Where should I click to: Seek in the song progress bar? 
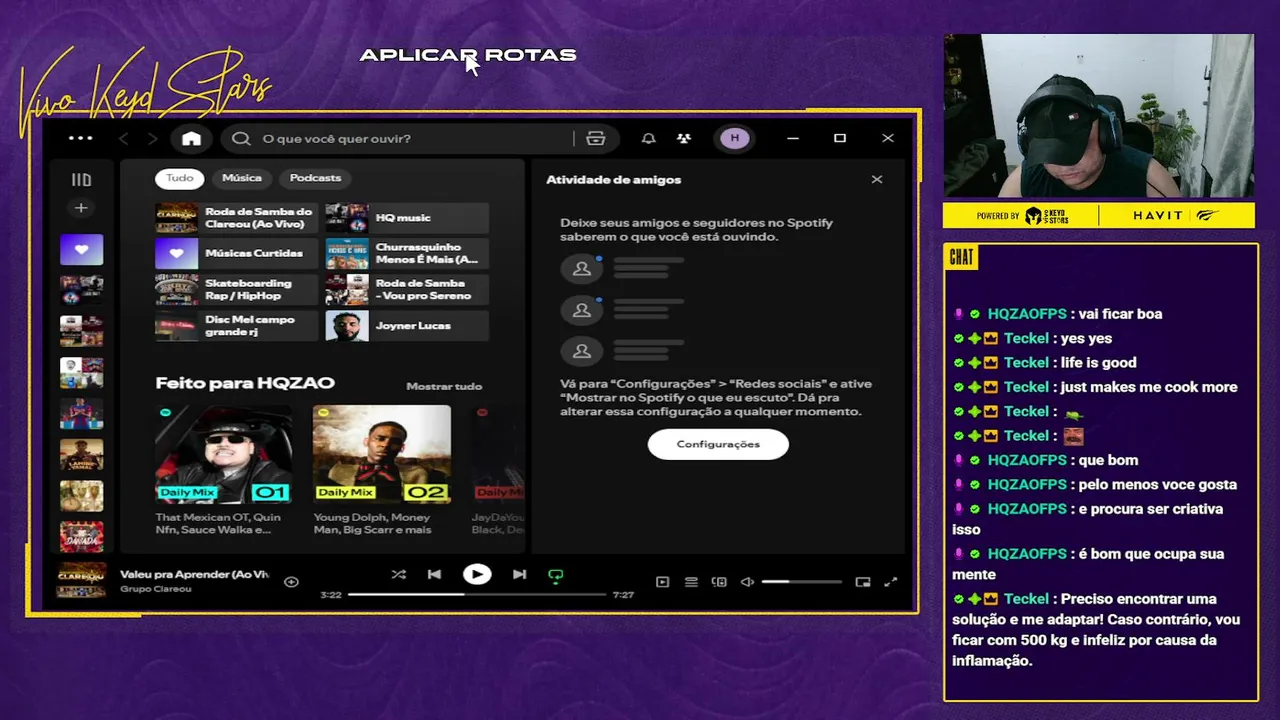477,595
